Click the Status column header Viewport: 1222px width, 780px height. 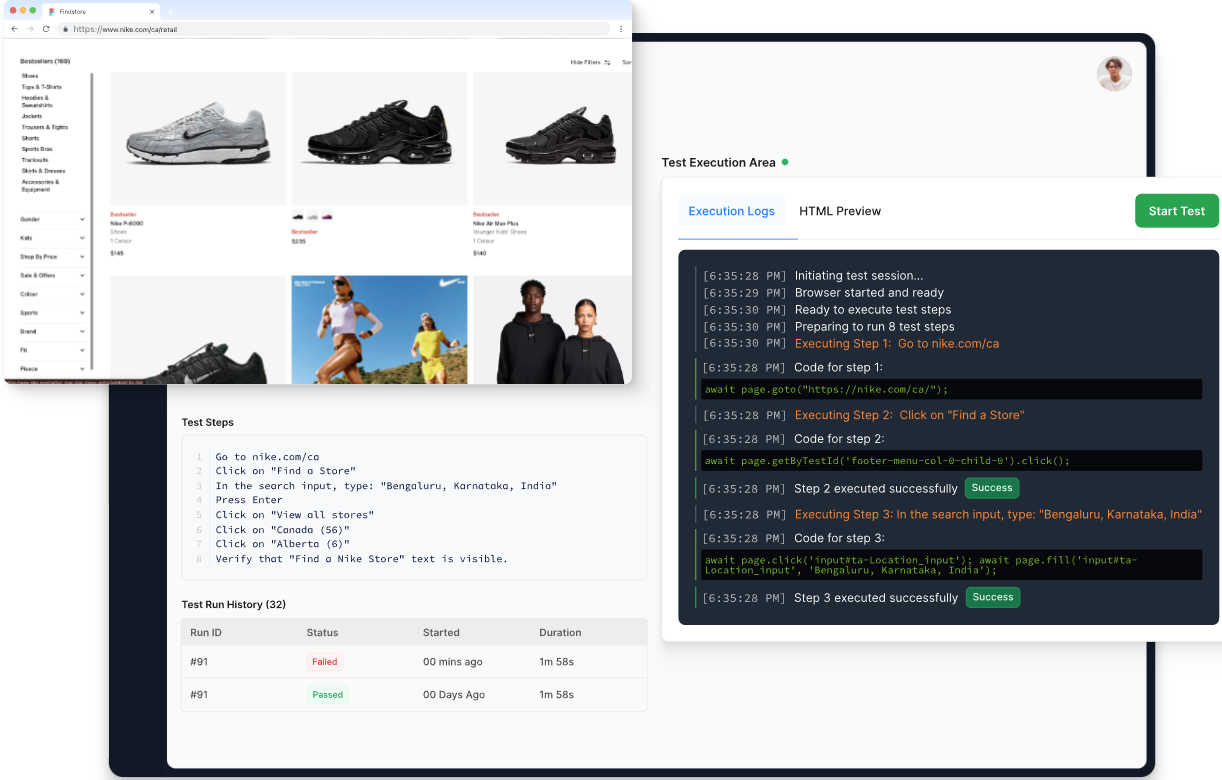(x=323, y=632)
